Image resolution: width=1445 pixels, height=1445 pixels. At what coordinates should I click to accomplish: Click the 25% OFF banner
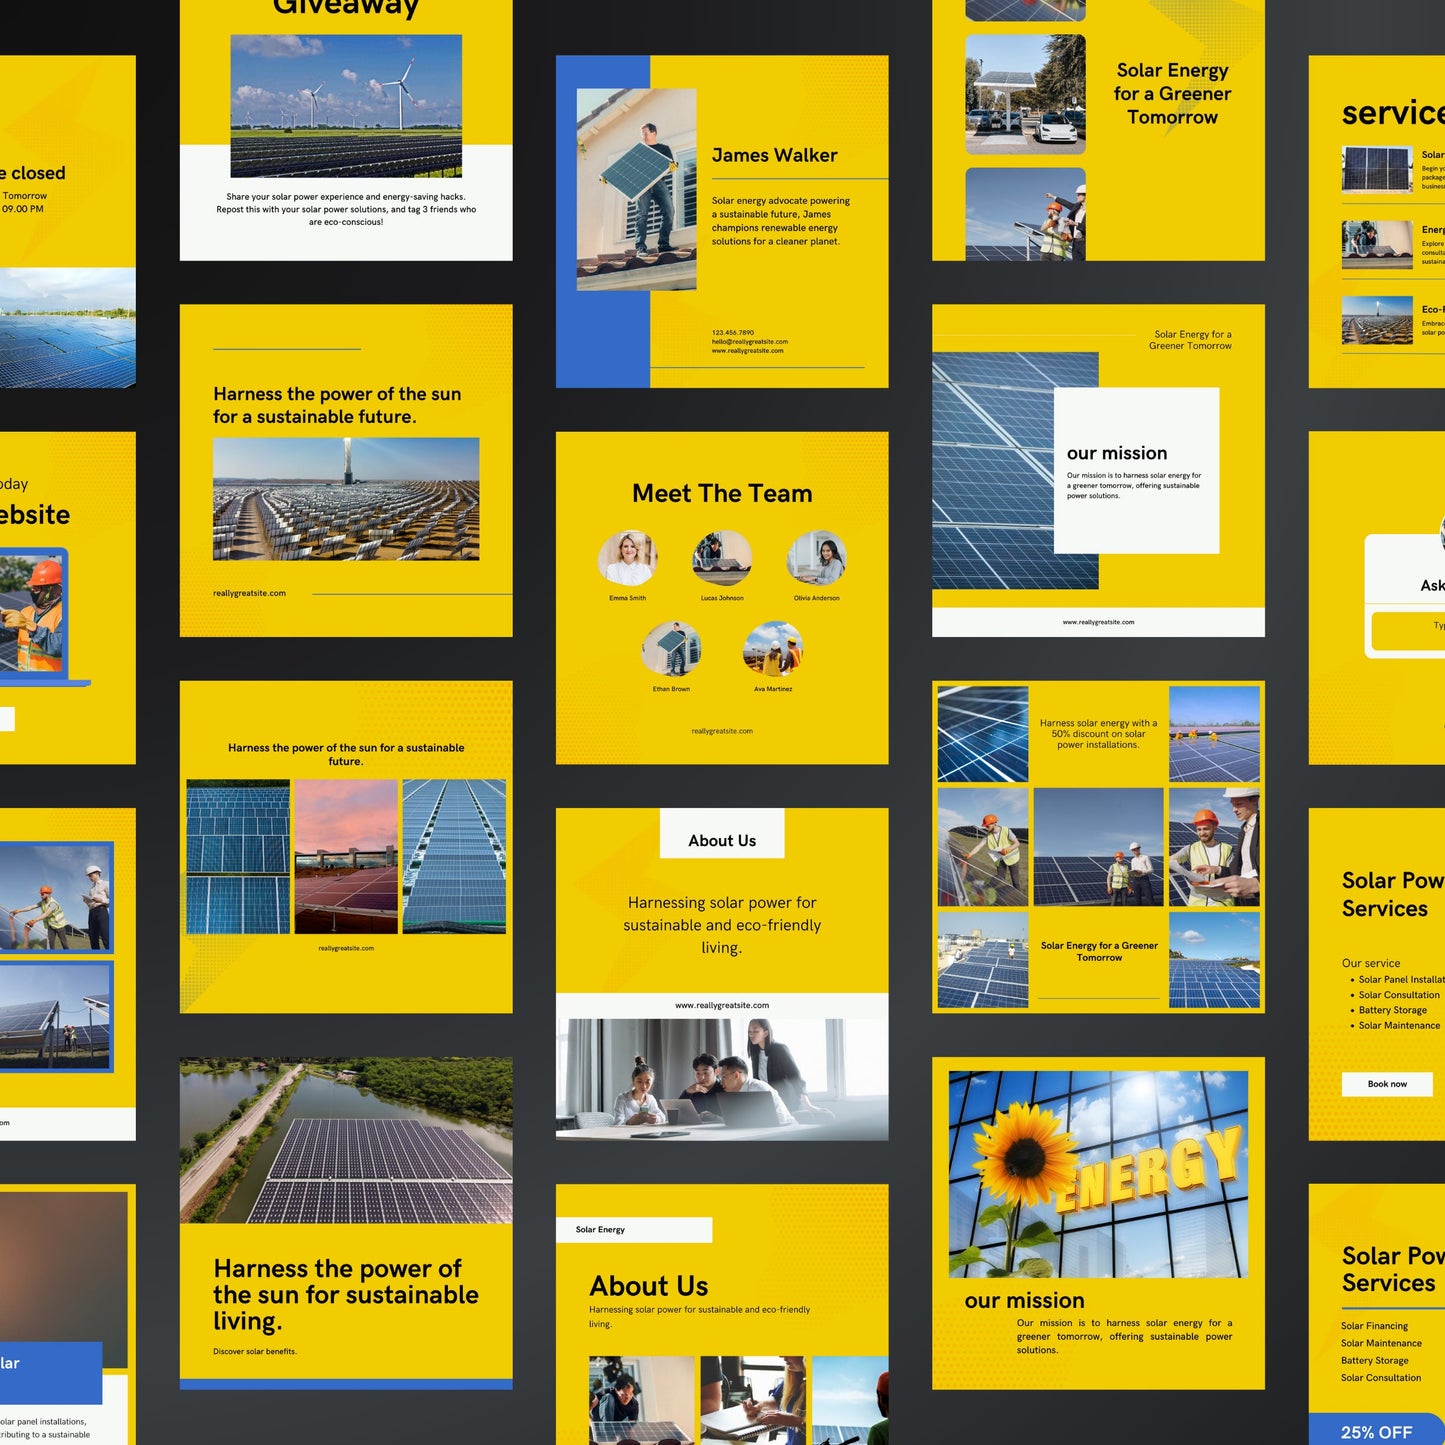[x=1377, y=1430]
